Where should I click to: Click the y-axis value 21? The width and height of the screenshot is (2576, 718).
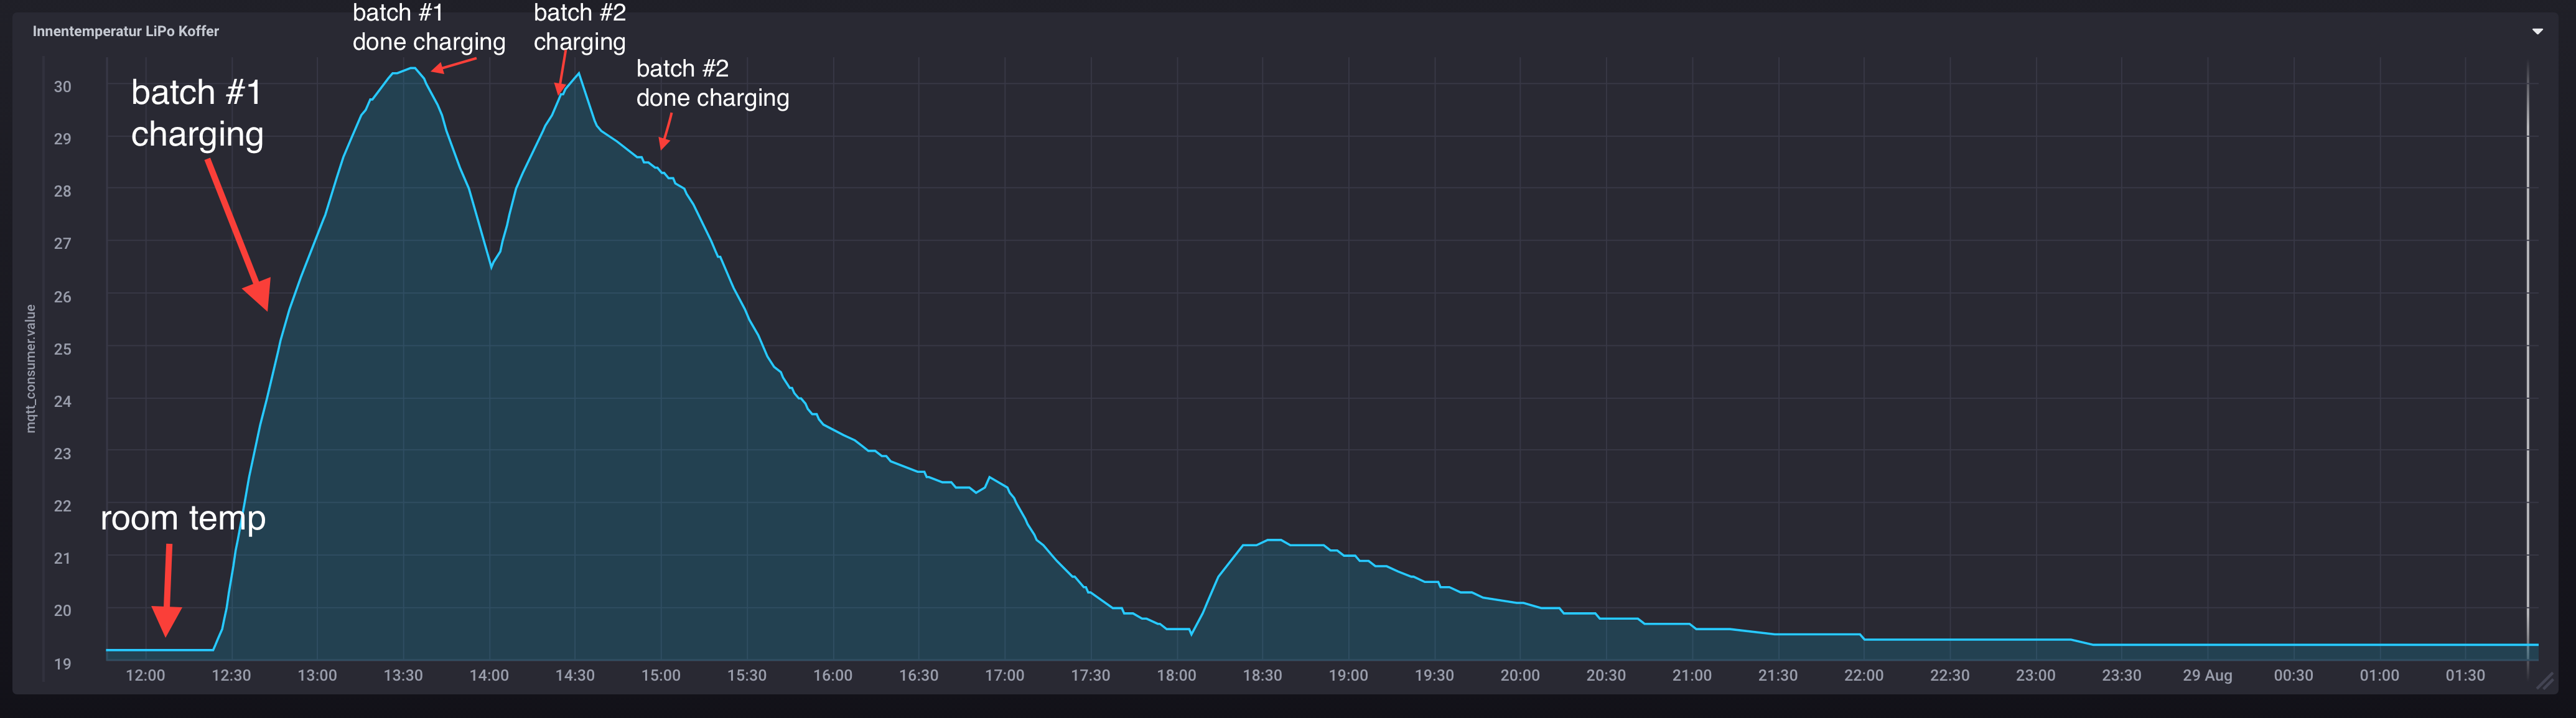[63, 558]
